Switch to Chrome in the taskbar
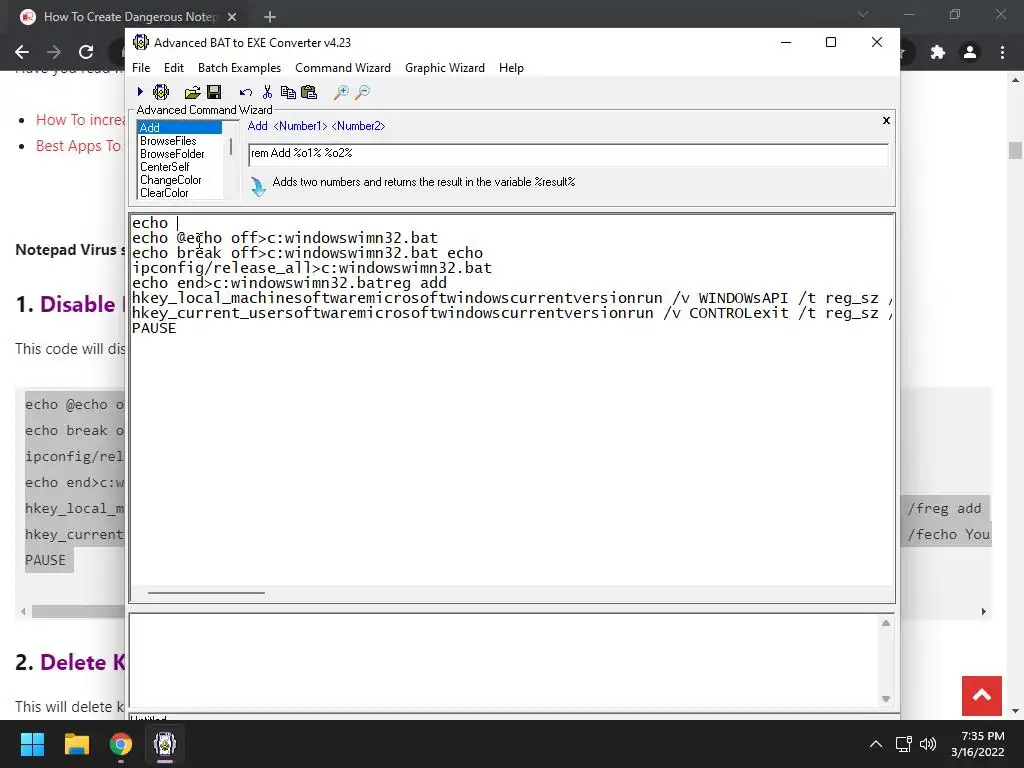 121,744
